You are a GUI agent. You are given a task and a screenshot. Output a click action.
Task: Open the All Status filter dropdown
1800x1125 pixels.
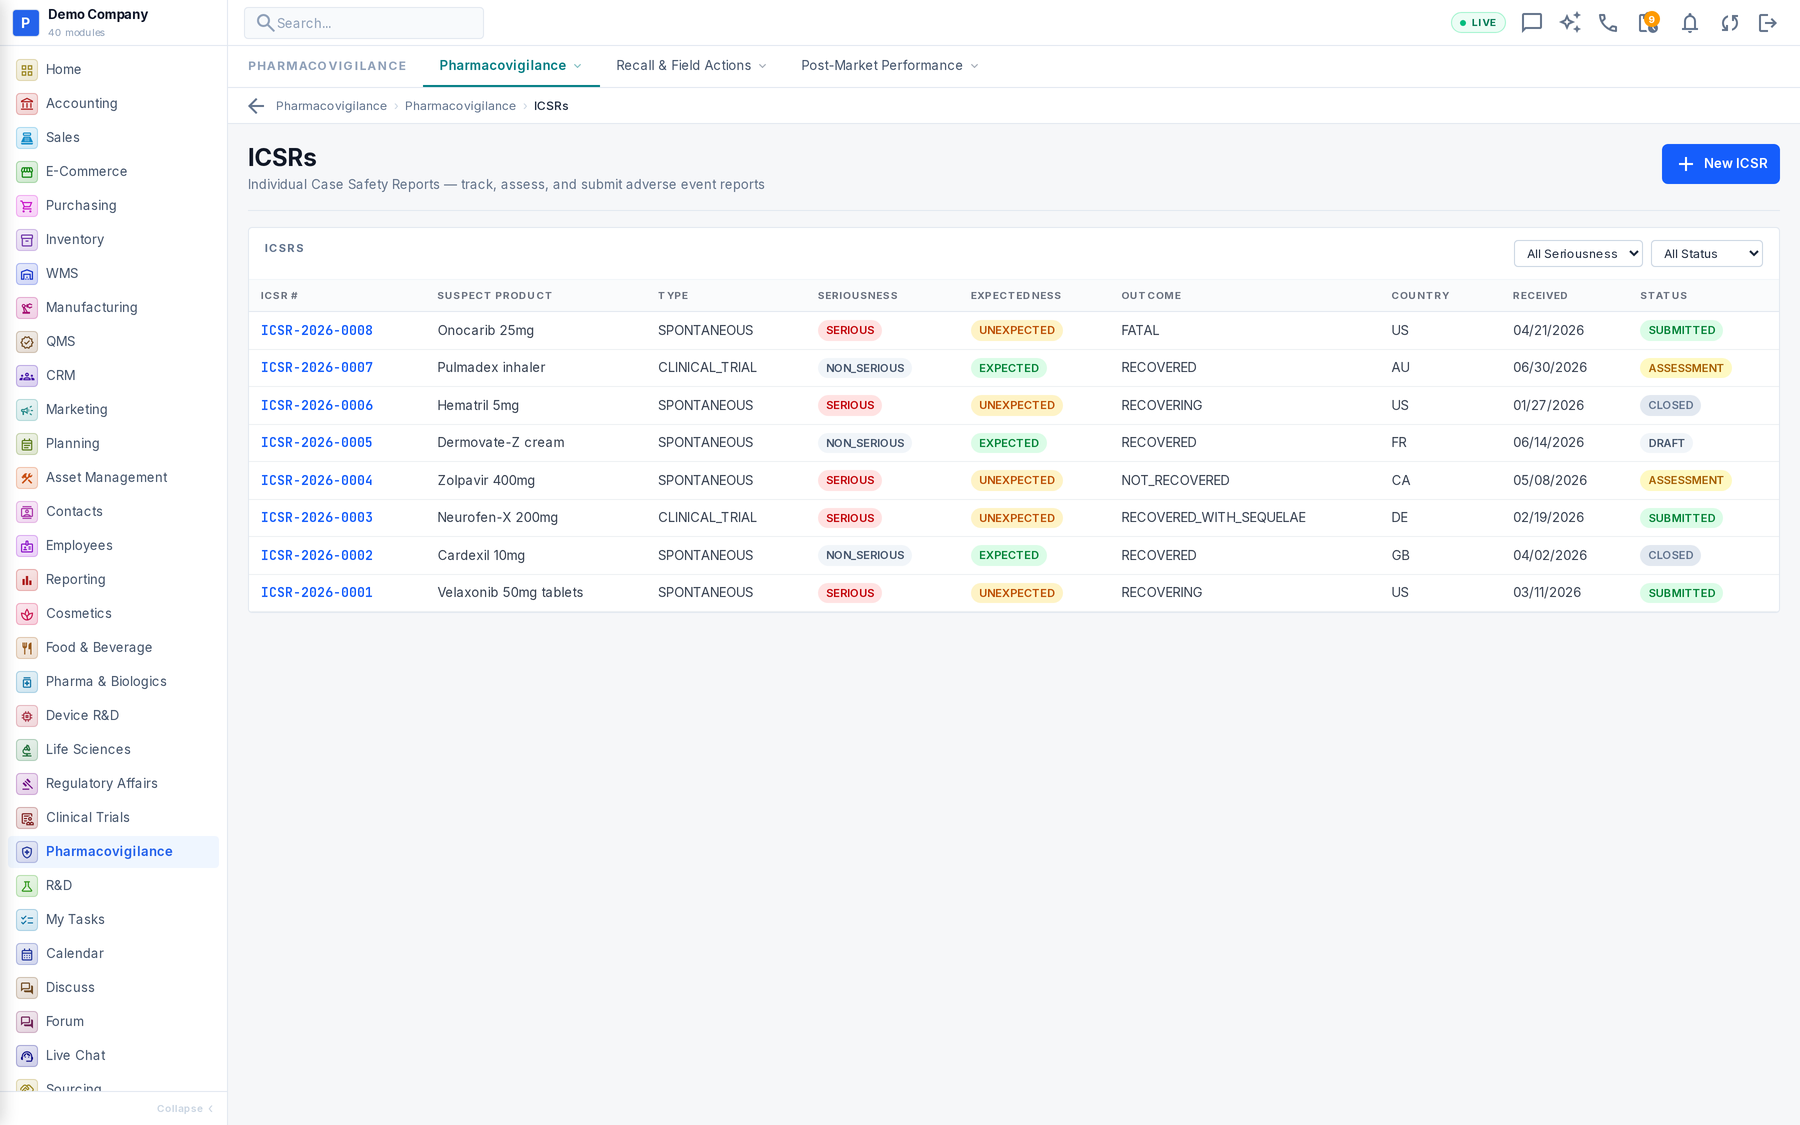tap(1707, 254)
